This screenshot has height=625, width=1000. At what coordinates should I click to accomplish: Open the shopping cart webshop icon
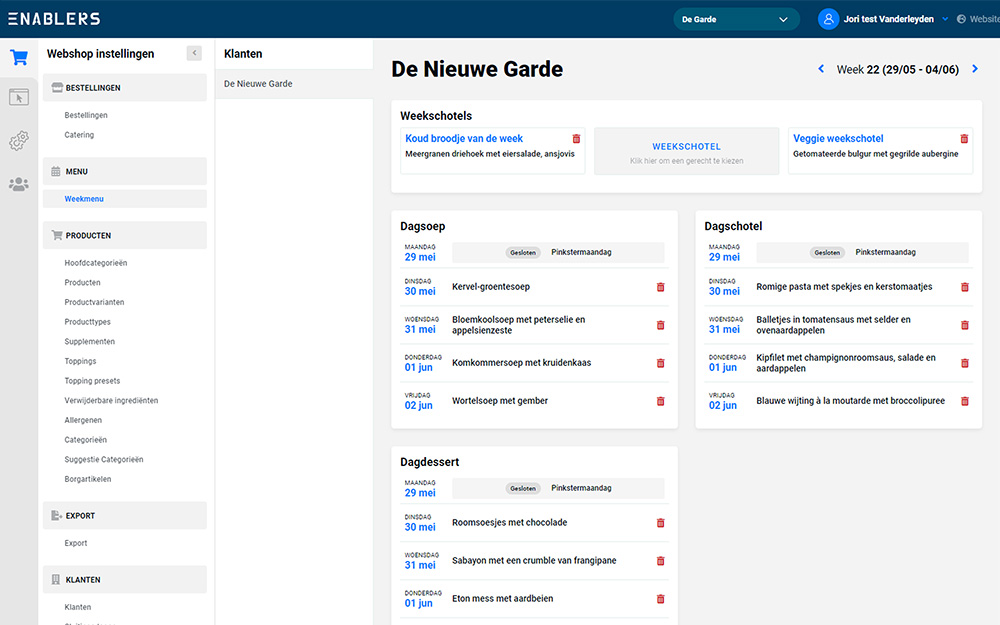click(19, 58)
